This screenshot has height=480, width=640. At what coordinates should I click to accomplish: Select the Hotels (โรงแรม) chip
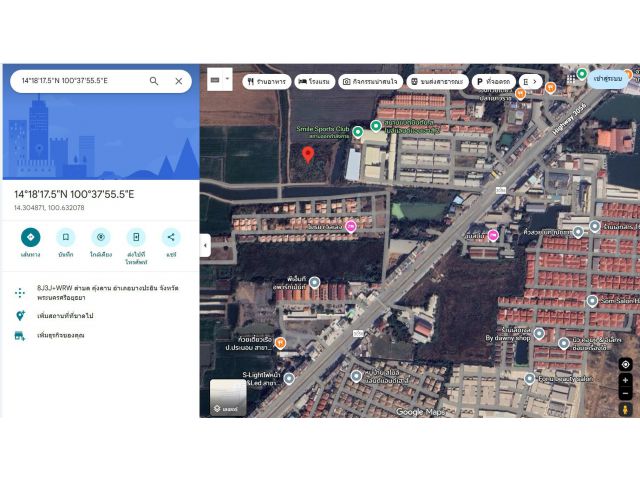point(314,81)
